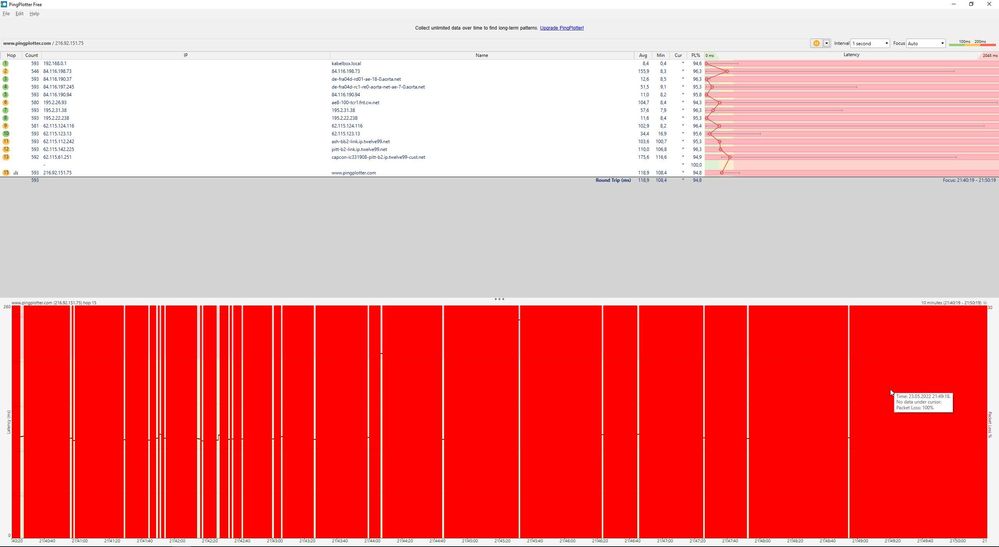Screen dimensions: 999x547
Task: Click hop 13 badge for 62.115.61.251
Action: (x=6, y=157)
